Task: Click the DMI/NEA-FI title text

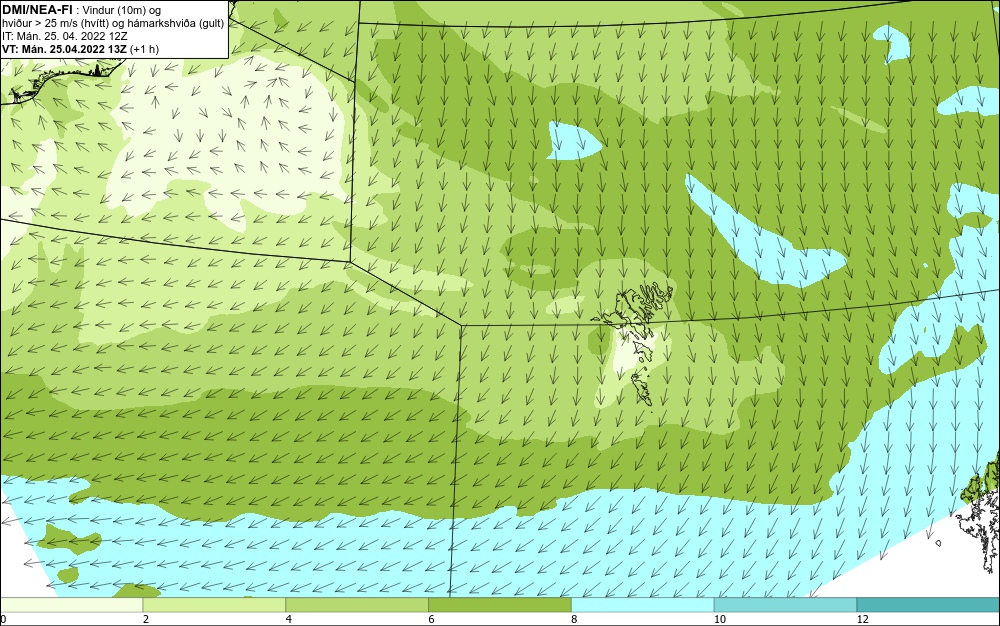Action: point(37,10)
